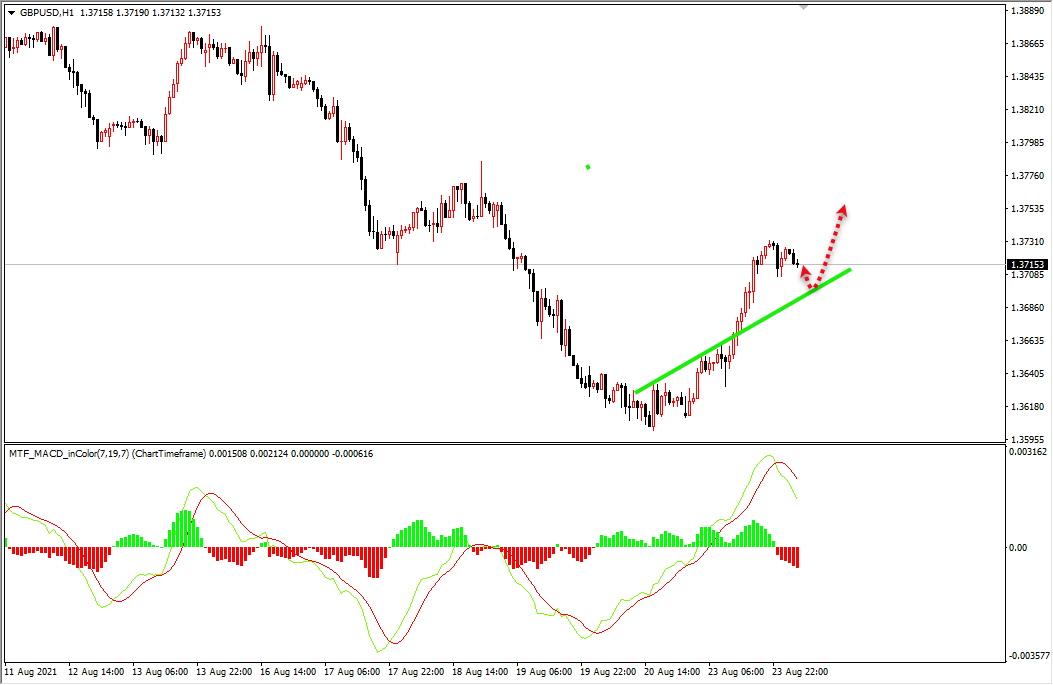1053x685 pixels.
Task: Click the 11 Aug 2021 time label
Action: pos(31,672)
